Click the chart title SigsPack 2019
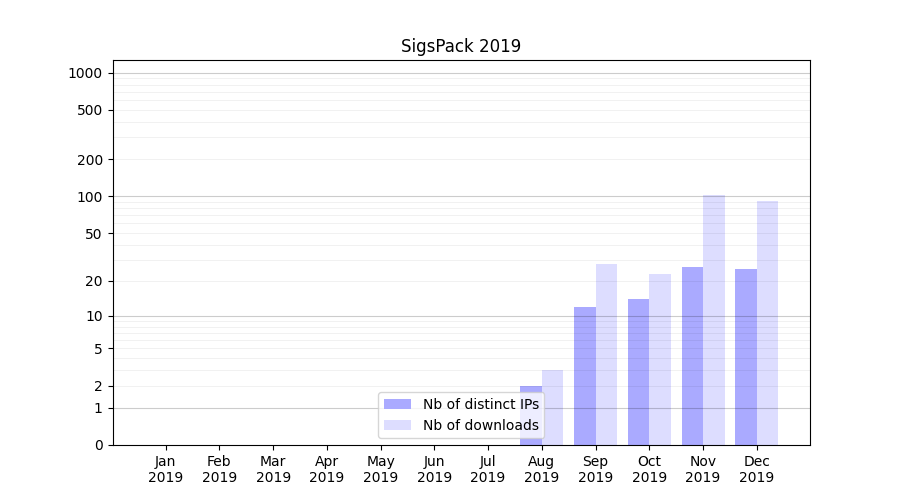 click(x=460, y=46)
